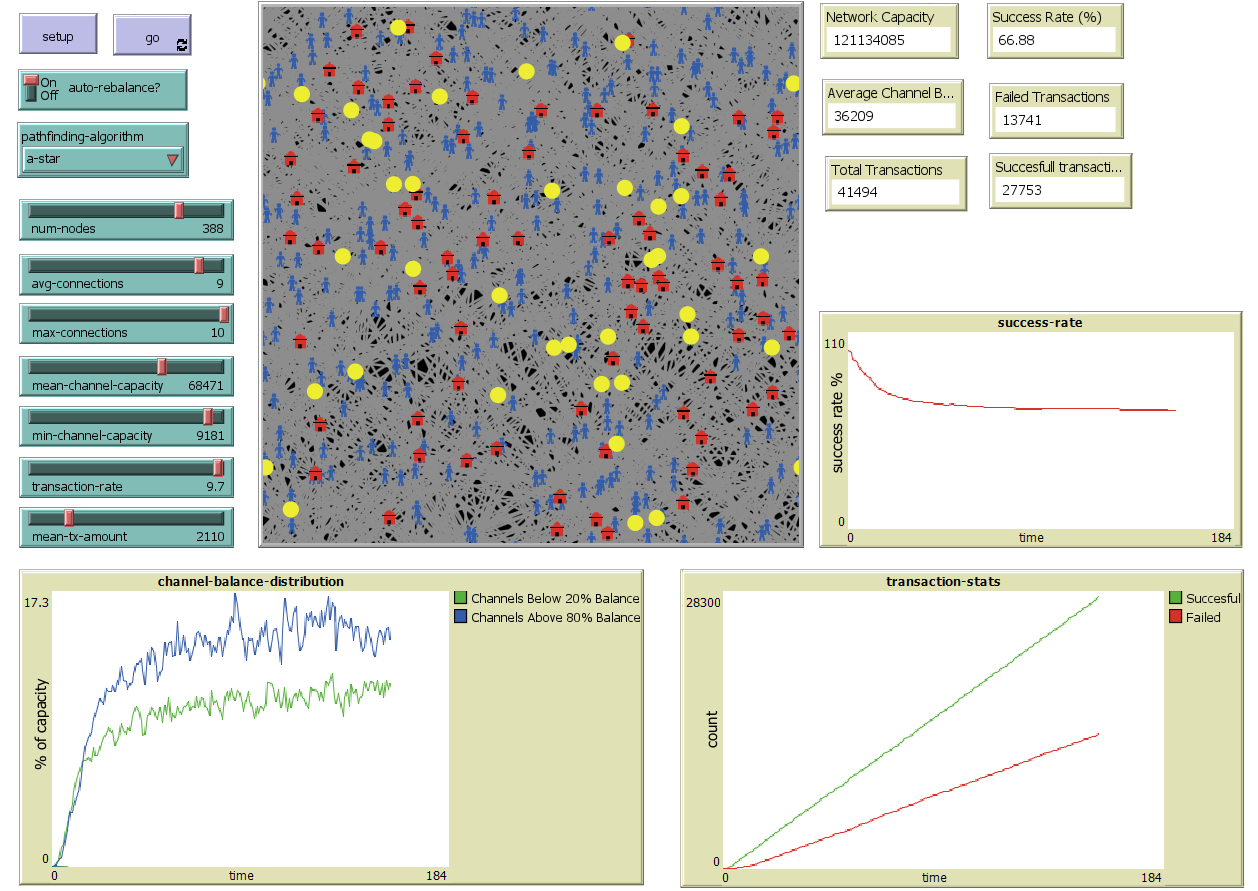Image resolution: width=1258 pixels, height=891 pixels.
Task: Click the red Failed legend swatch
Action: (1175, 617)
